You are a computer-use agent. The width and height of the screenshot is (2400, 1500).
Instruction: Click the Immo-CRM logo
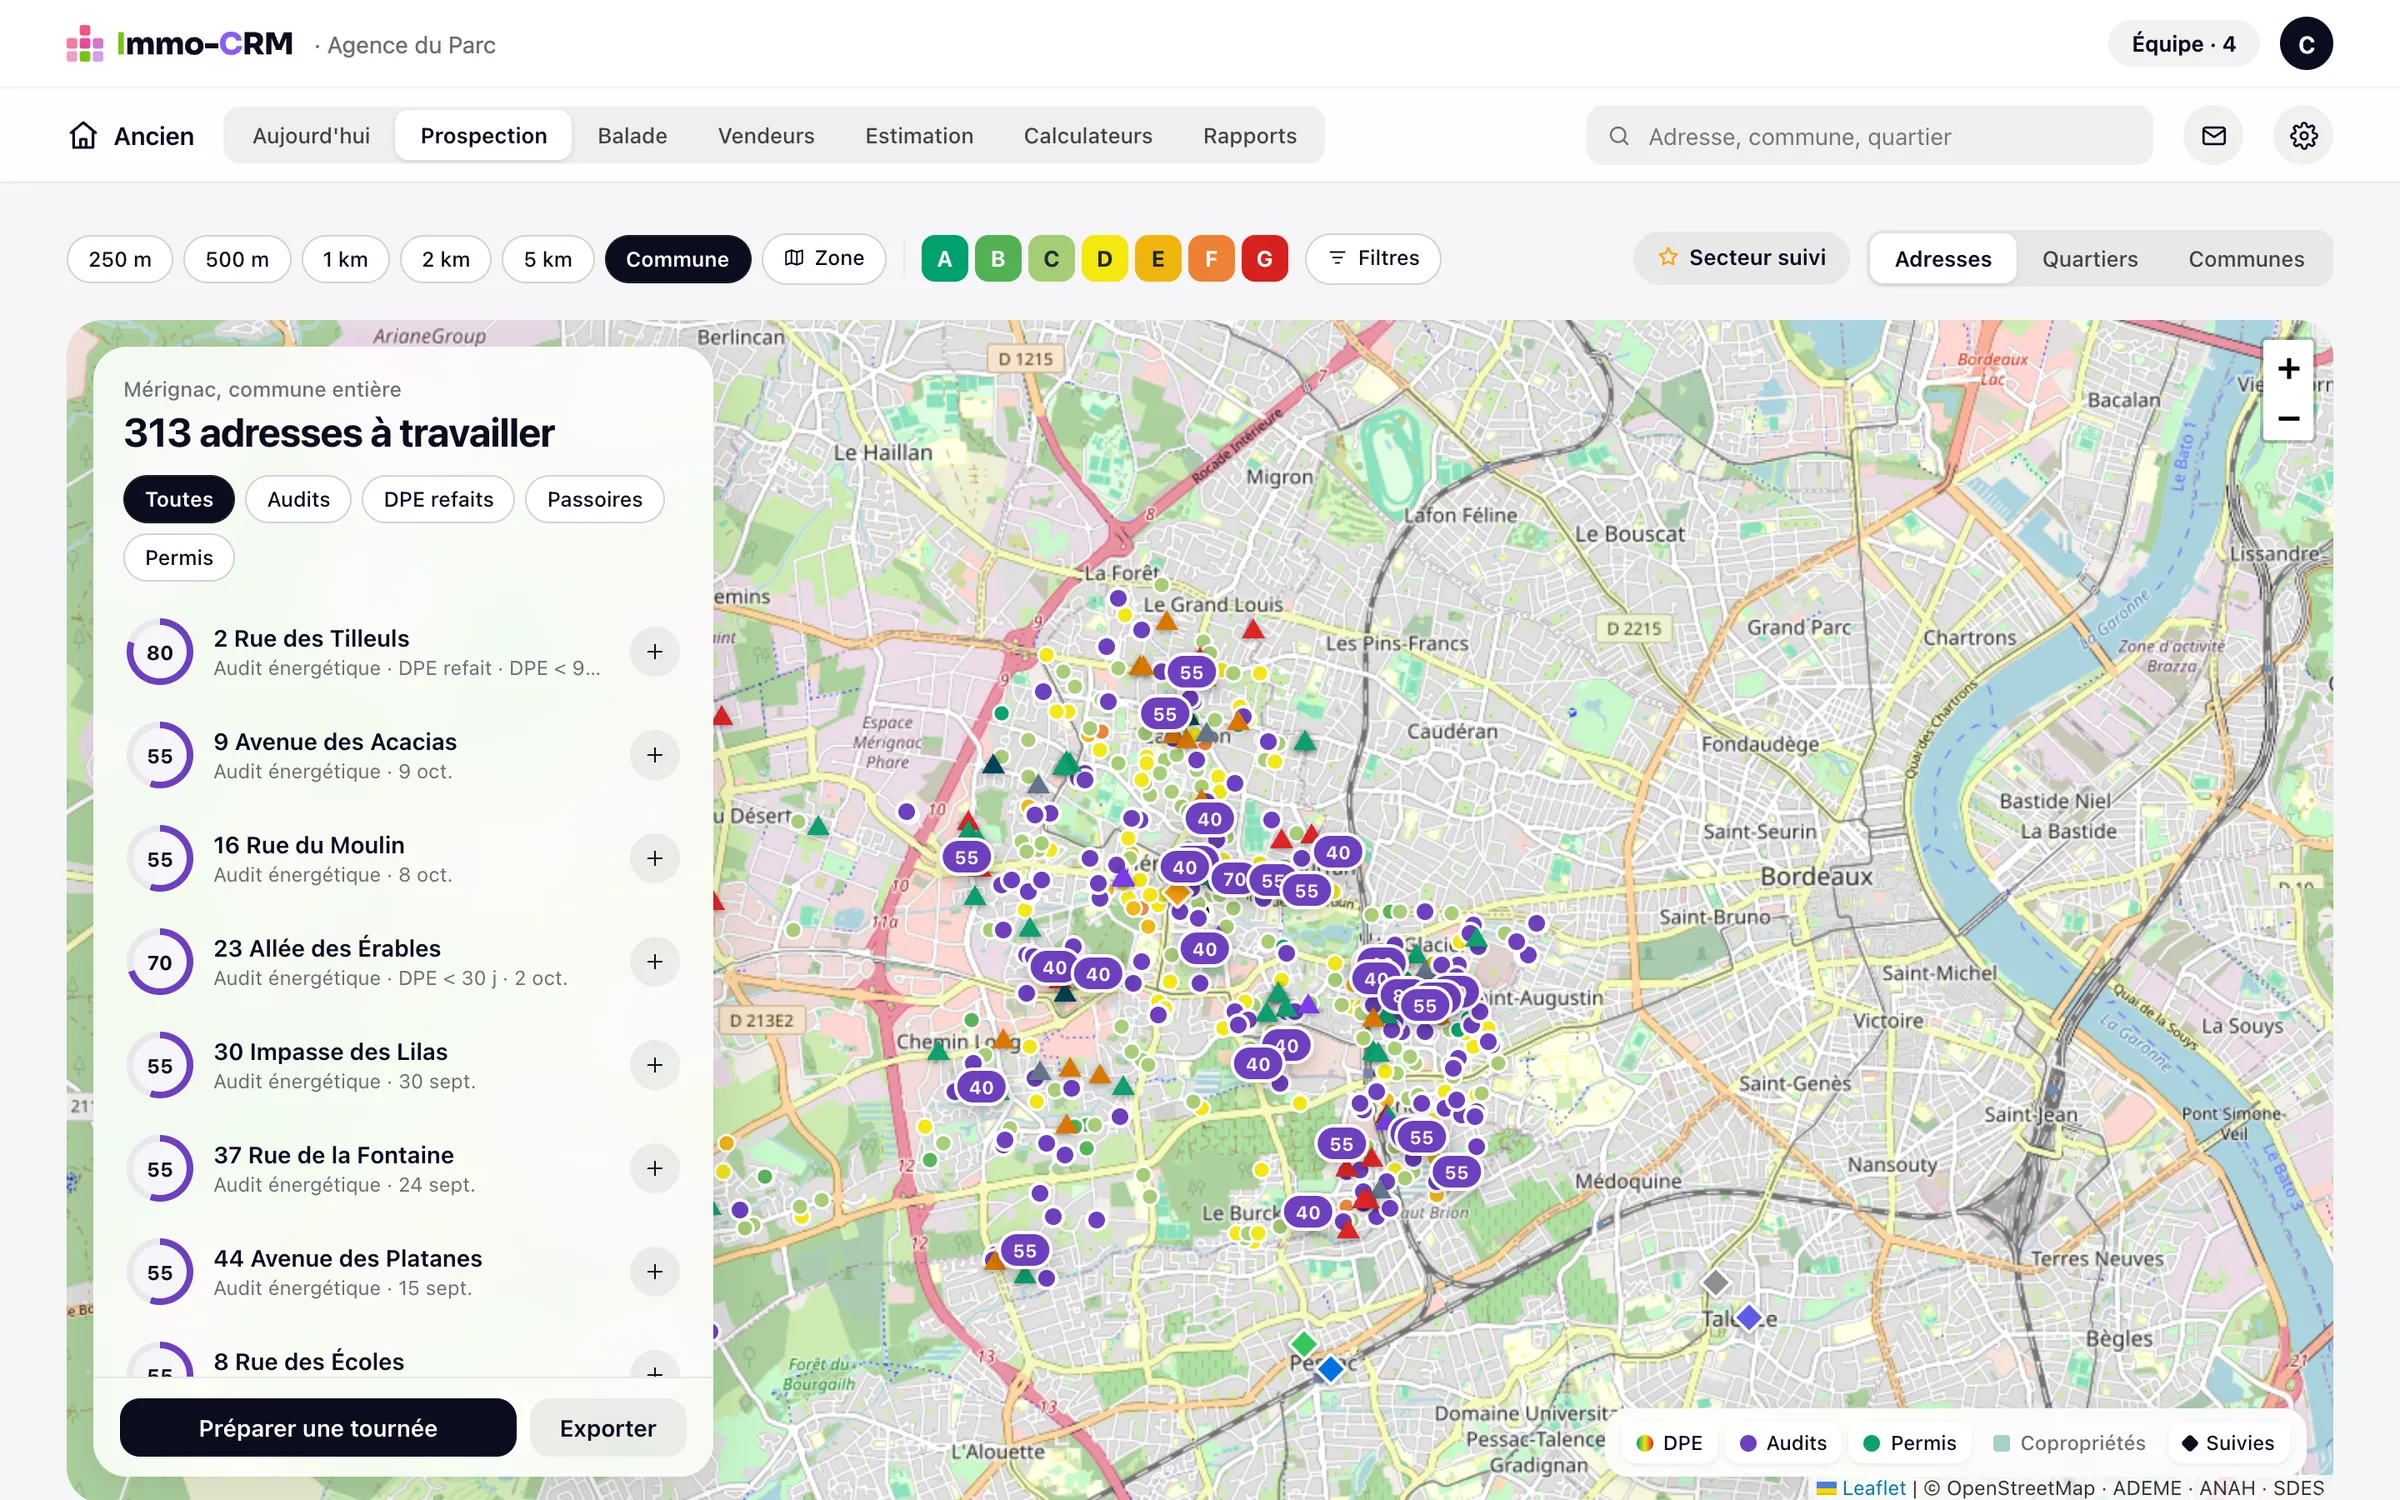pyautogui.click(x=180, y=44)
